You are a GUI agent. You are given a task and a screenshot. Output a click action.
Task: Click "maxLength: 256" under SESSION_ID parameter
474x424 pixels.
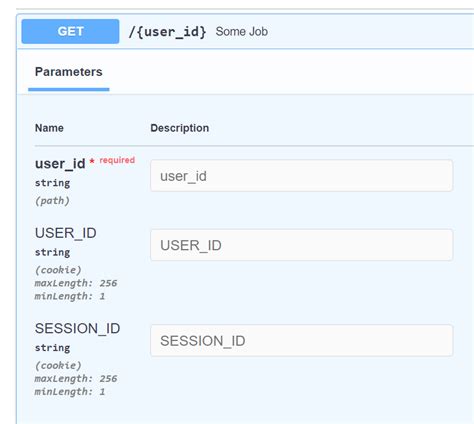pos(76,379)
